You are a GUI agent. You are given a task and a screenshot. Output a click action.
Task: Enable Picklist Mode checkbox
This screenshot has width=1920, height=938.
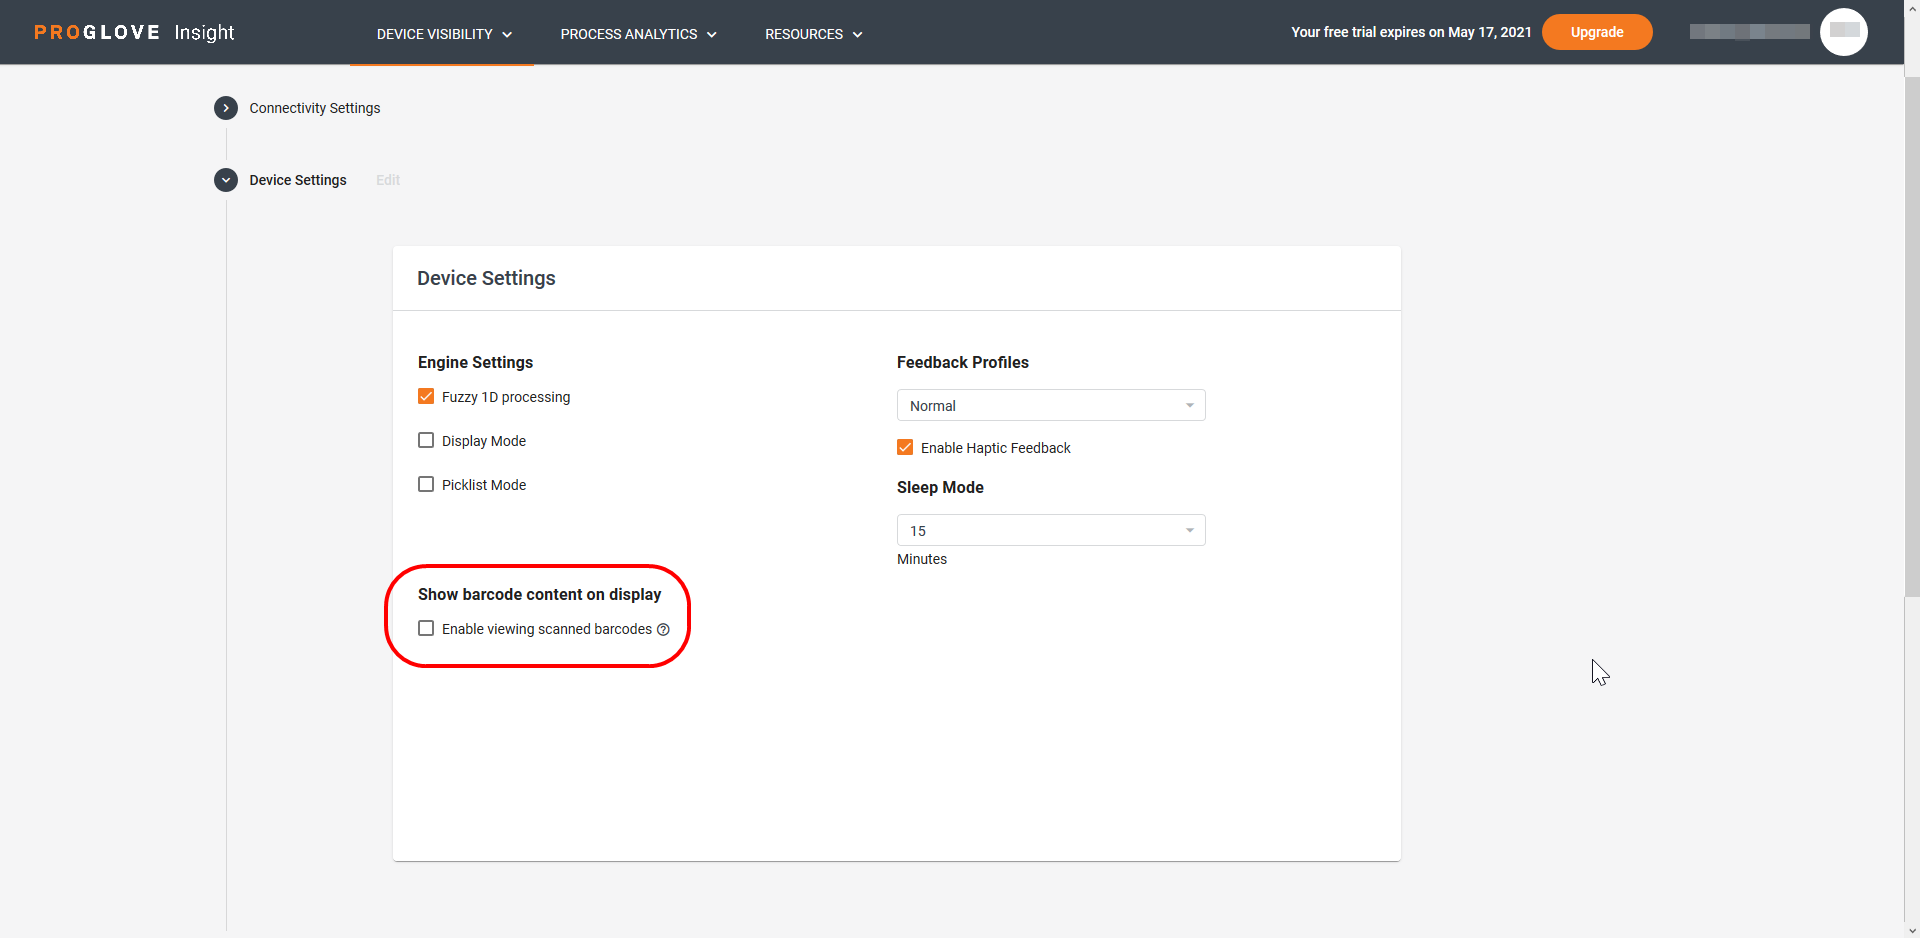(426, 485)
